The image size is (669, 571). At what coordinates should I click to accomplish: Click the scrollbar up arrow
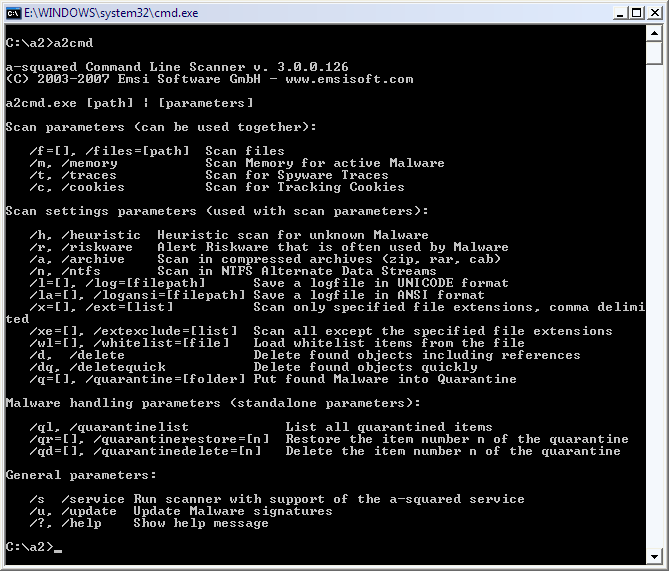[x=654, y=33]
